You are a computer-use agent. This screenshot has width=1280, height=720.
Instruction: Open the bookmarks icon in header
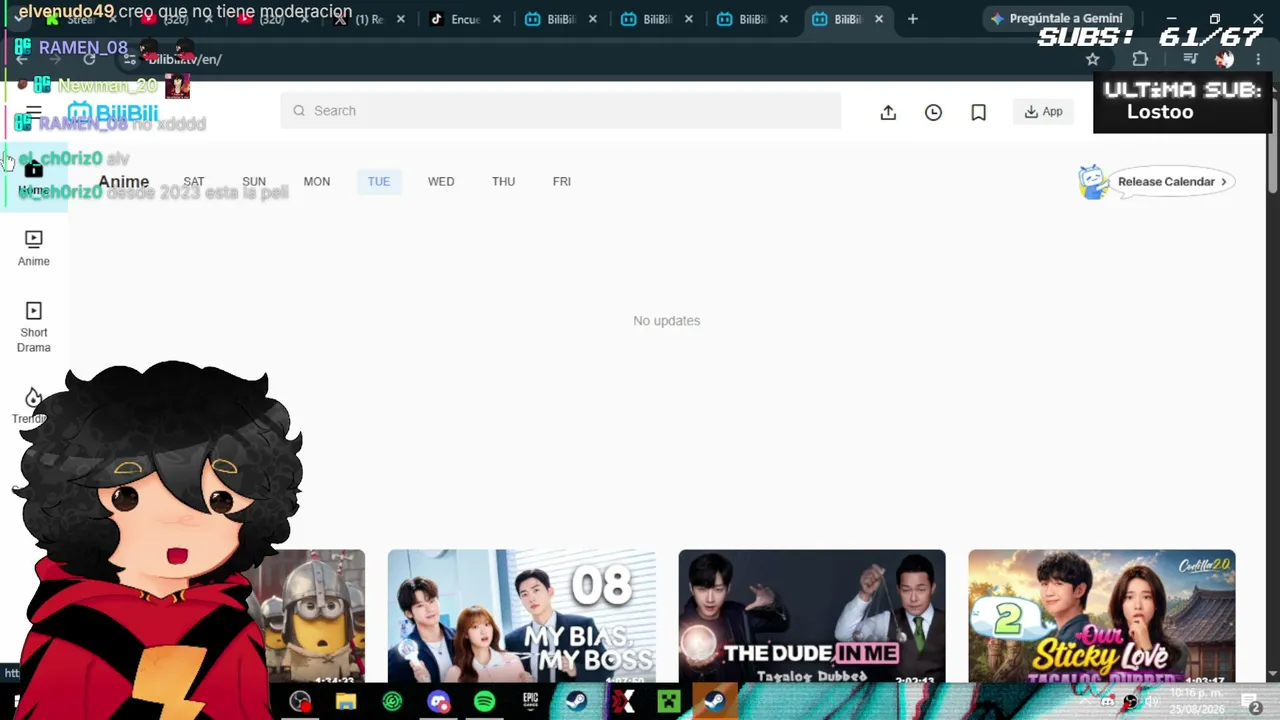(978, 112)
